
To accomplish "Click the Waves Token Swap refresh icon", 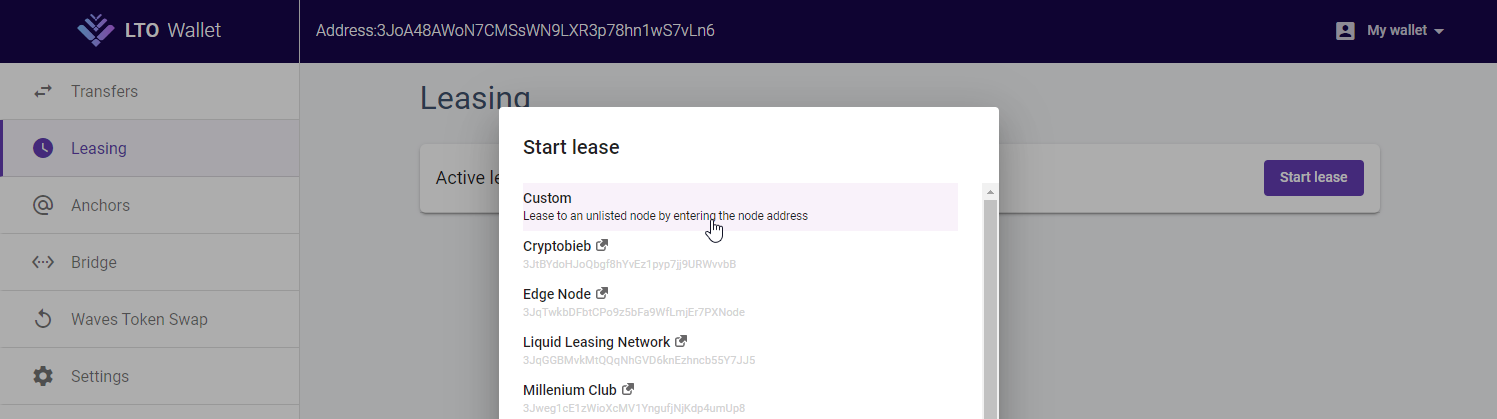I will [x=43, y=319].
